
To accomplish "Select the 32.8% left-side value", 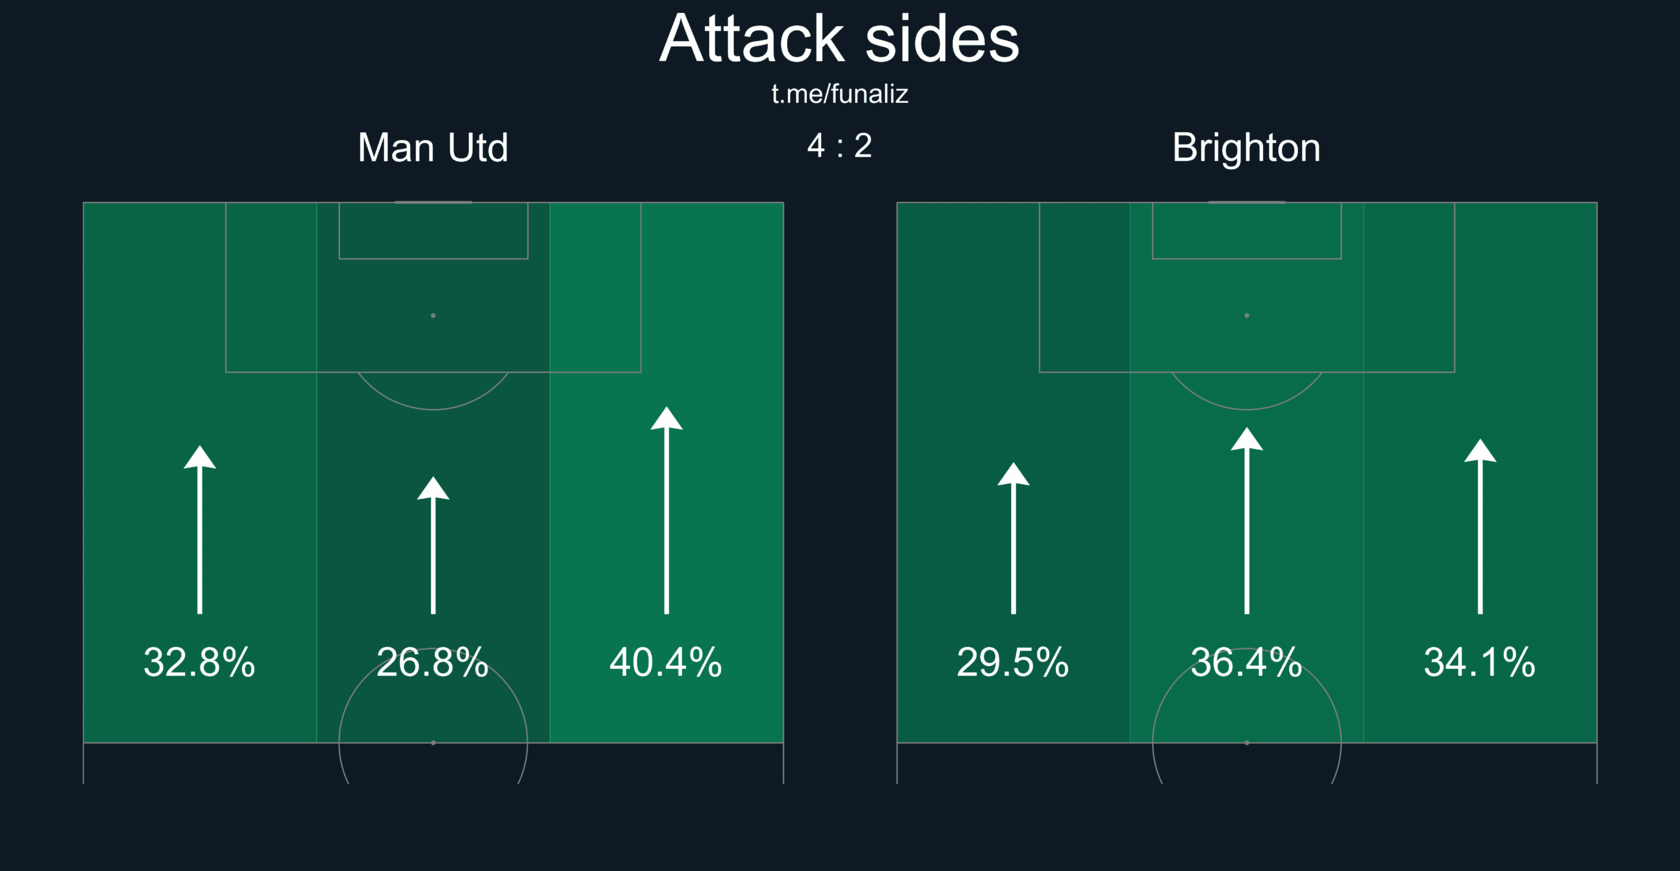I will (199, 662).
